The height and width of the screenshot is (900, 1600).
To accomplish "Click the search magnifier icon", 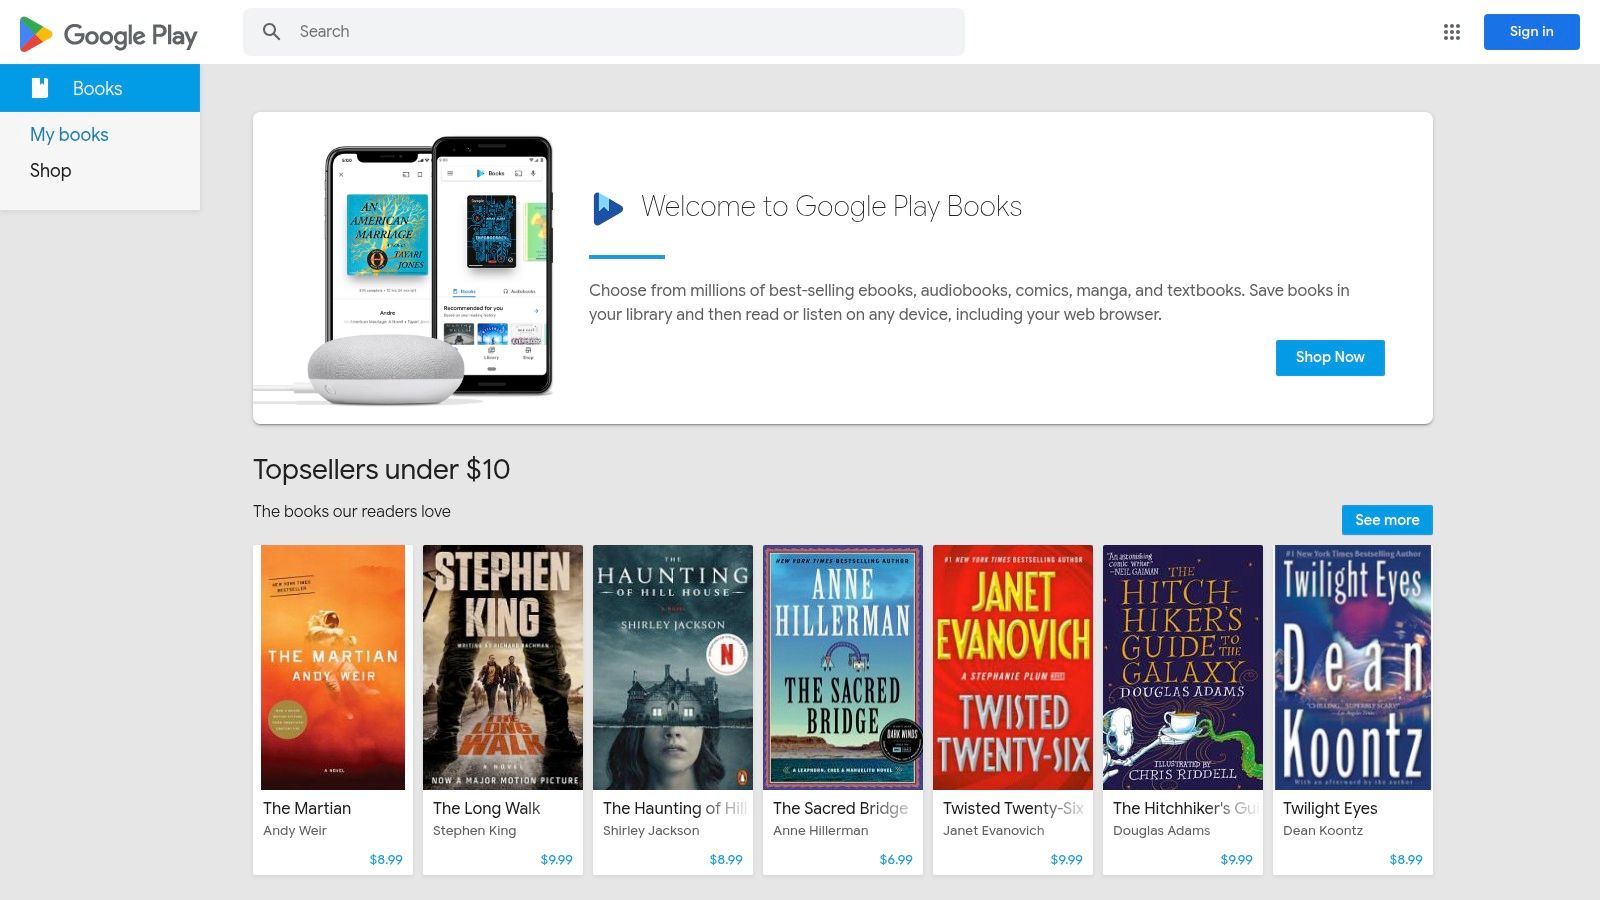I will pos(271,31).
